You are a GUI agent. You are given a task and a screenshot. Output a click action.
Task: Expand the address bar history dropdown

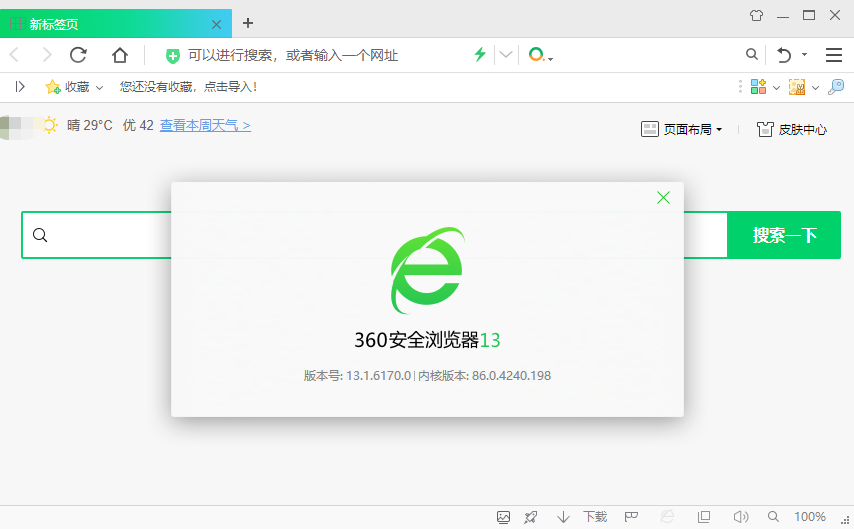coord(506,54)
